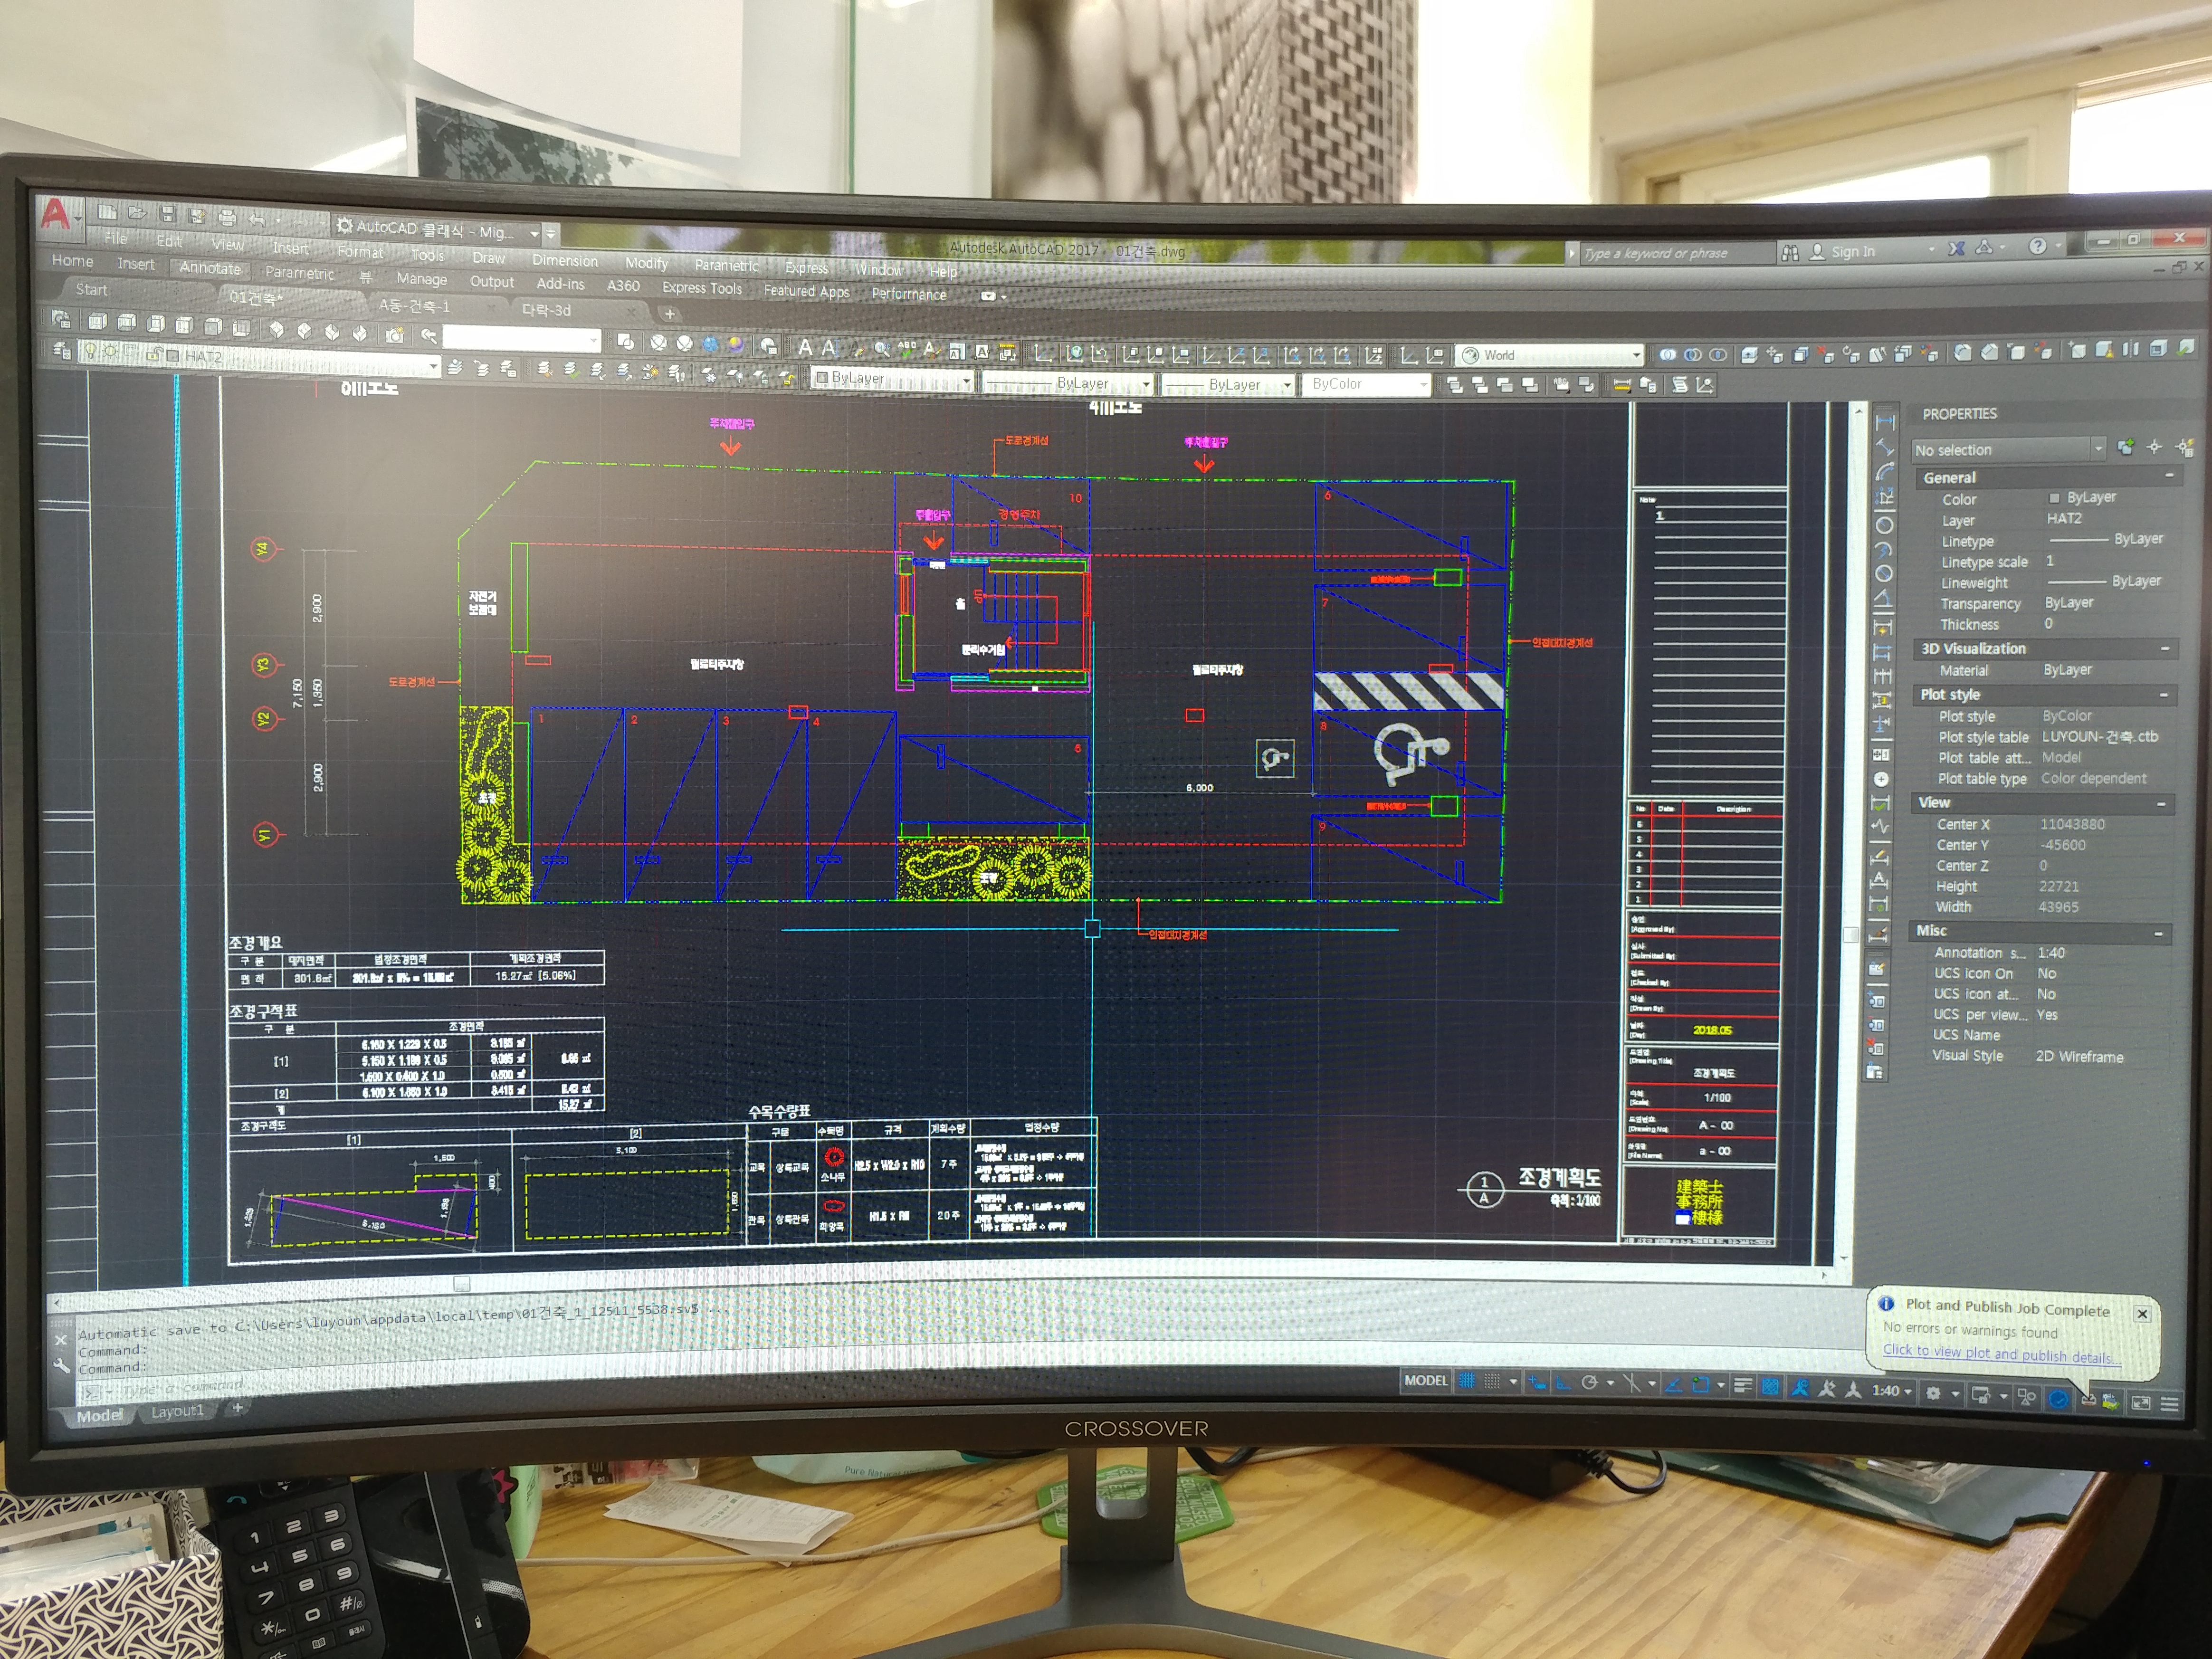The height and width of the screenshot is (1659, 2212).
Task: Toggle grid display in status bar
Action: [1466, 1381]
